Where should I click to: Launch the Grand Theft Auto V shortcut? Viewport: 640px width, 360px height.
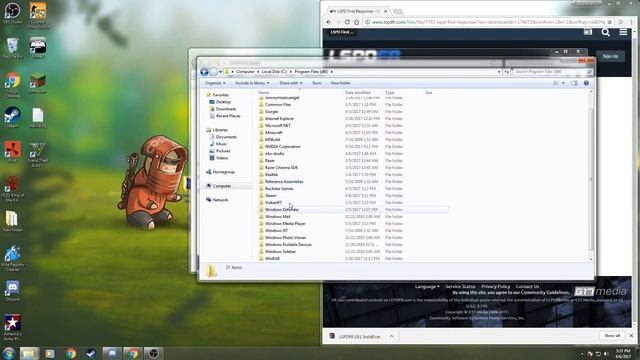(38, 155)
